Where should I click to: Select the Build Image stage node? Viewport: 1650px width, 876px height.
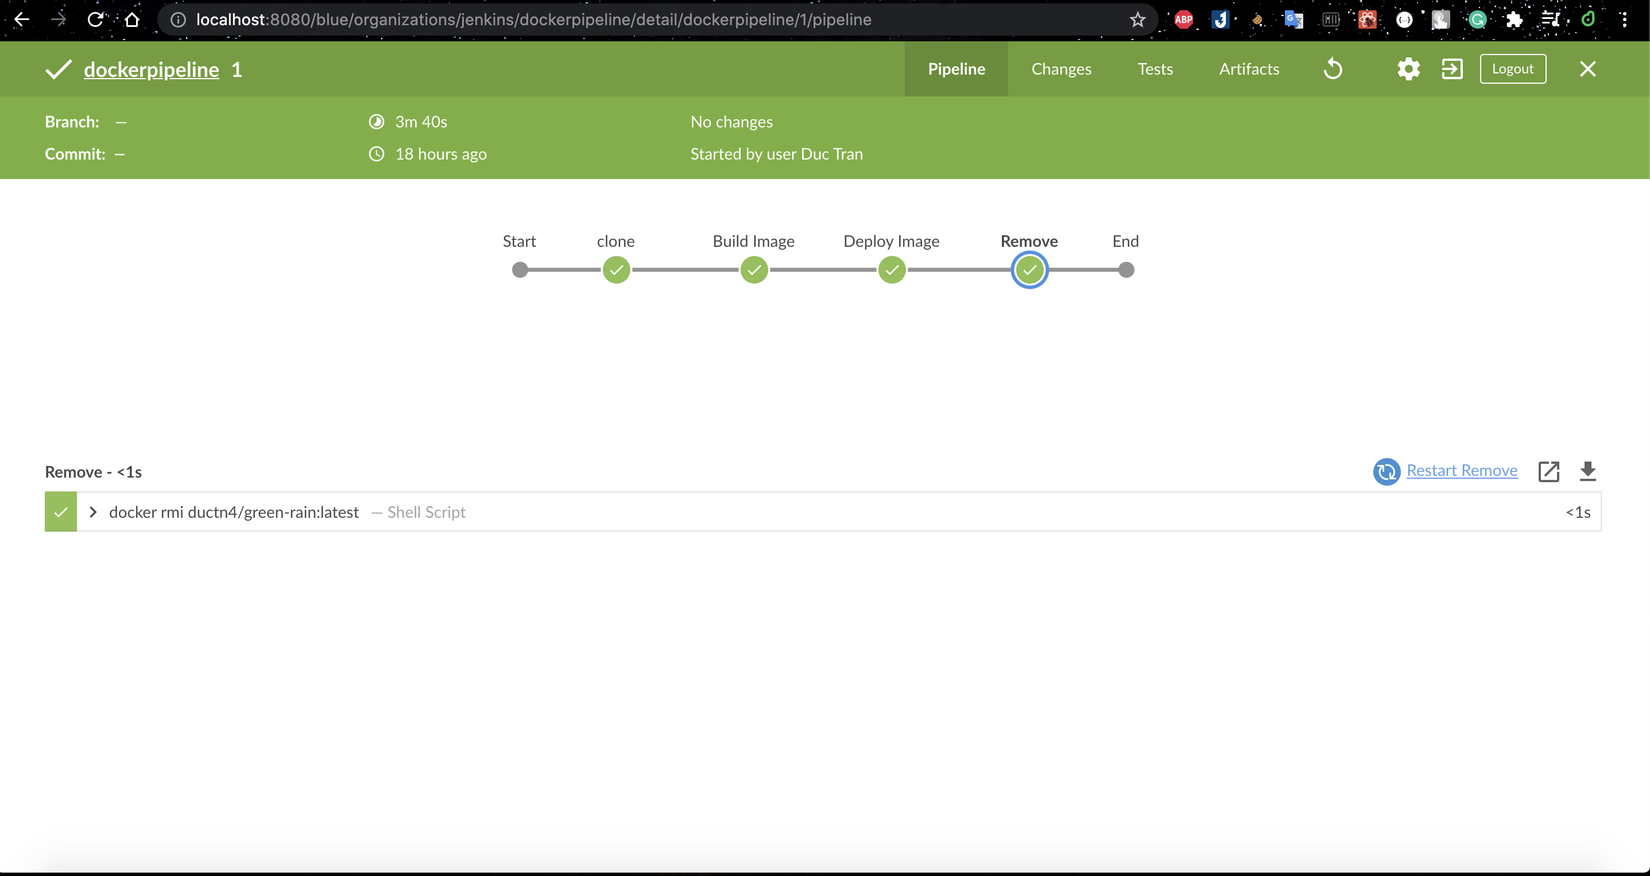(754, 270)
